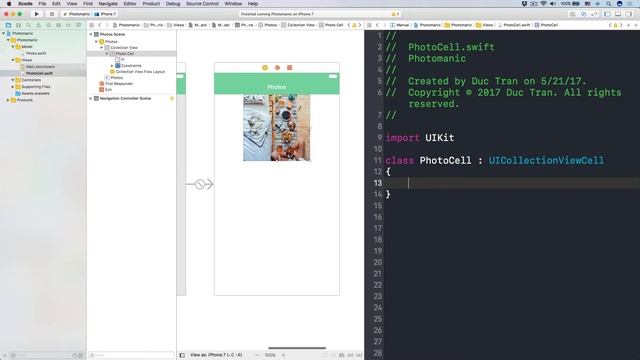Collapse the Controllers group folder
Screen dimensions: 640x360
pos(13,80)
